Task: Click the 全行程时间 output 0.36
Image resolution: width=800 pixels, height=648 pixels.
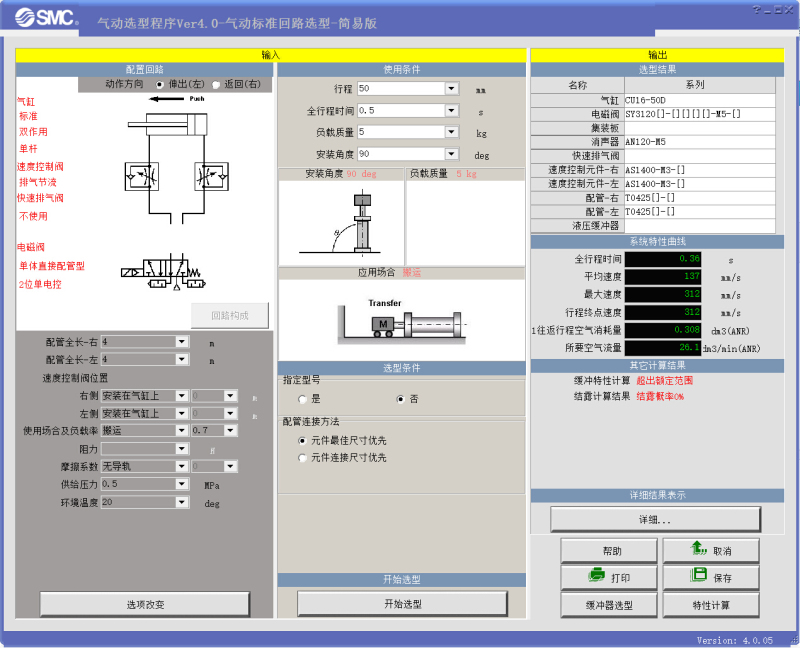Action: 663,259
